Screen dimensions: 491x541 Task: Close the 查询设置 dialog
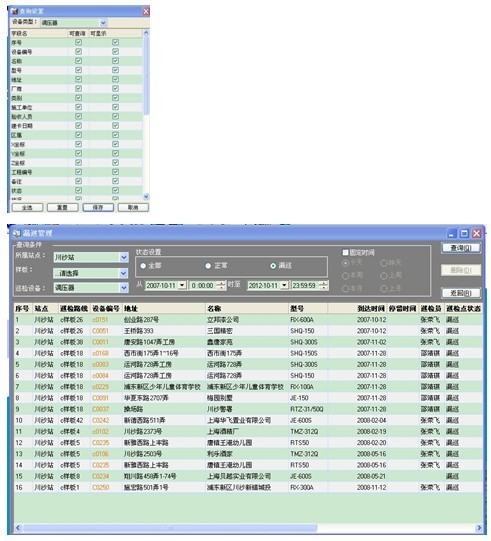click(146, 11)
